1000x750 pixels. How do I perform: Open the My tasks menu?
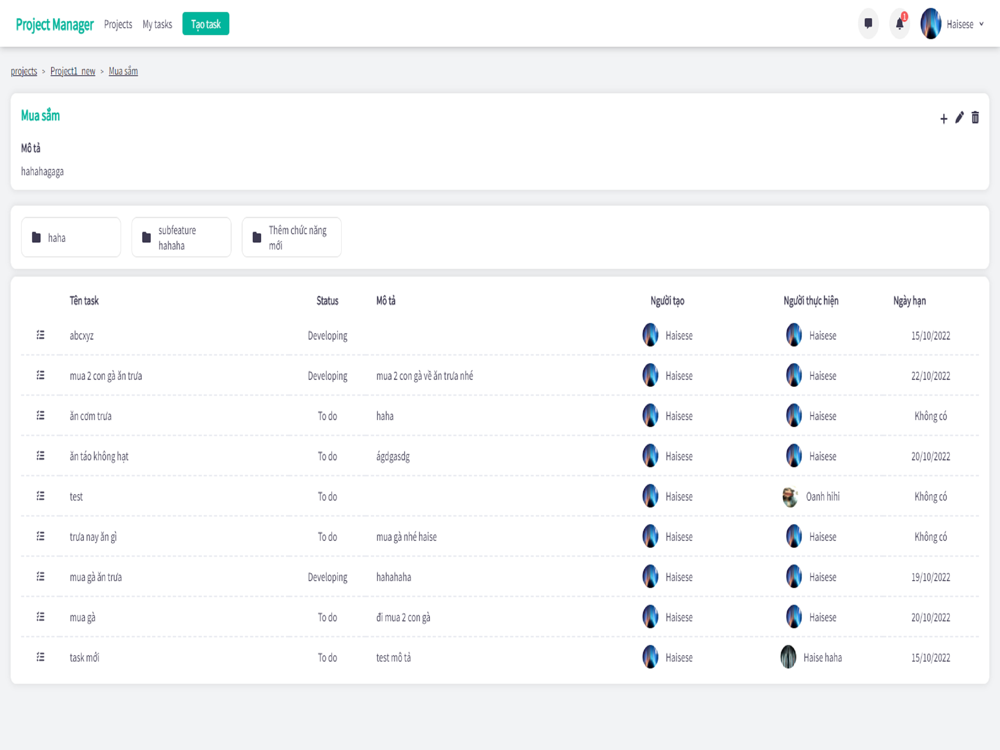pos(157,24)
